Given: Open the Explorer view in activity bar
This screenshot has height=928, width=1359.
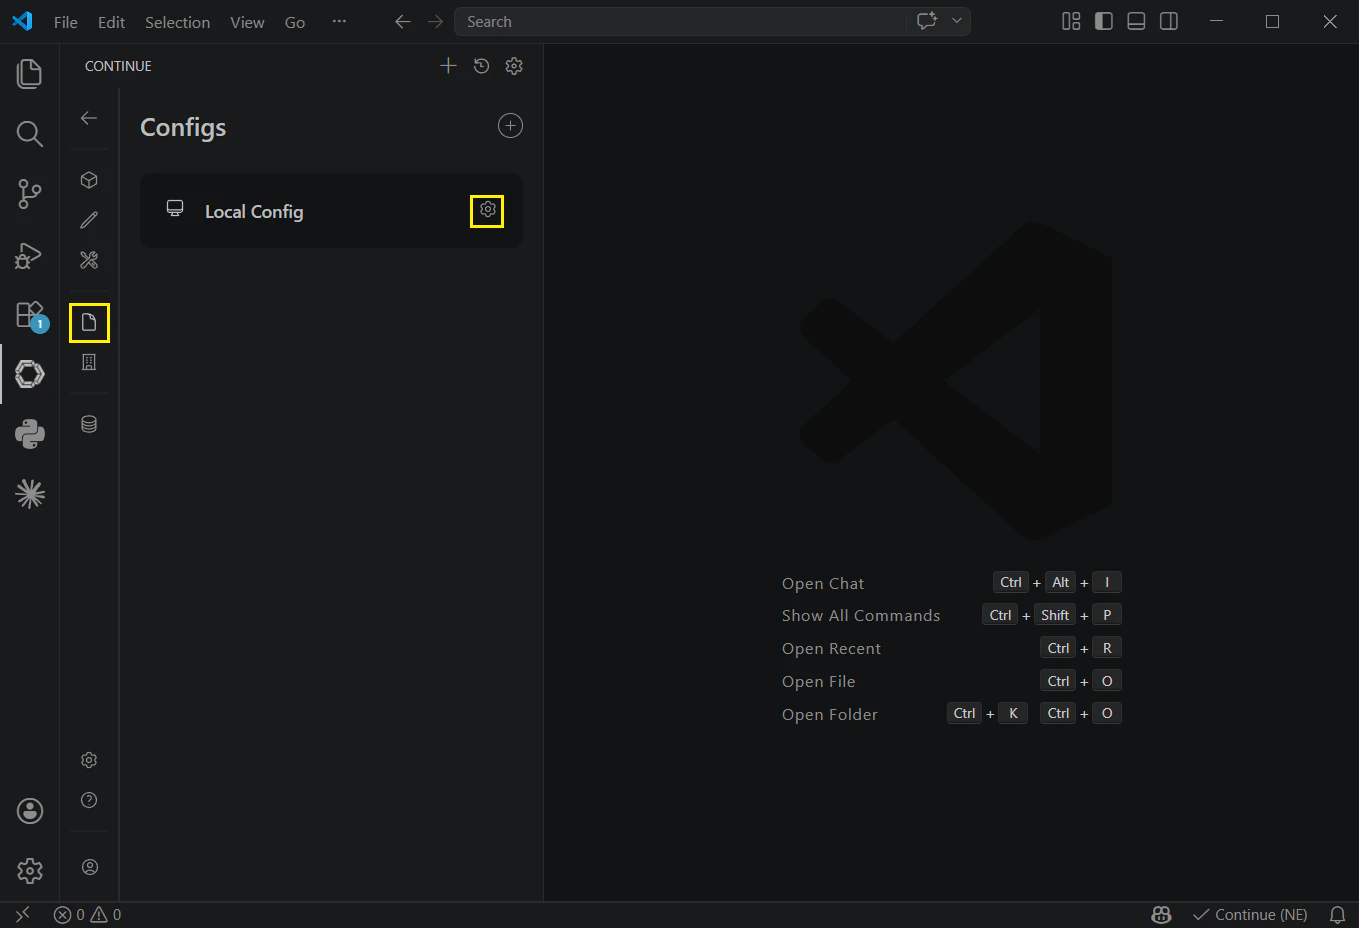Looking at the screenshot, I should [x=29, y=73].
